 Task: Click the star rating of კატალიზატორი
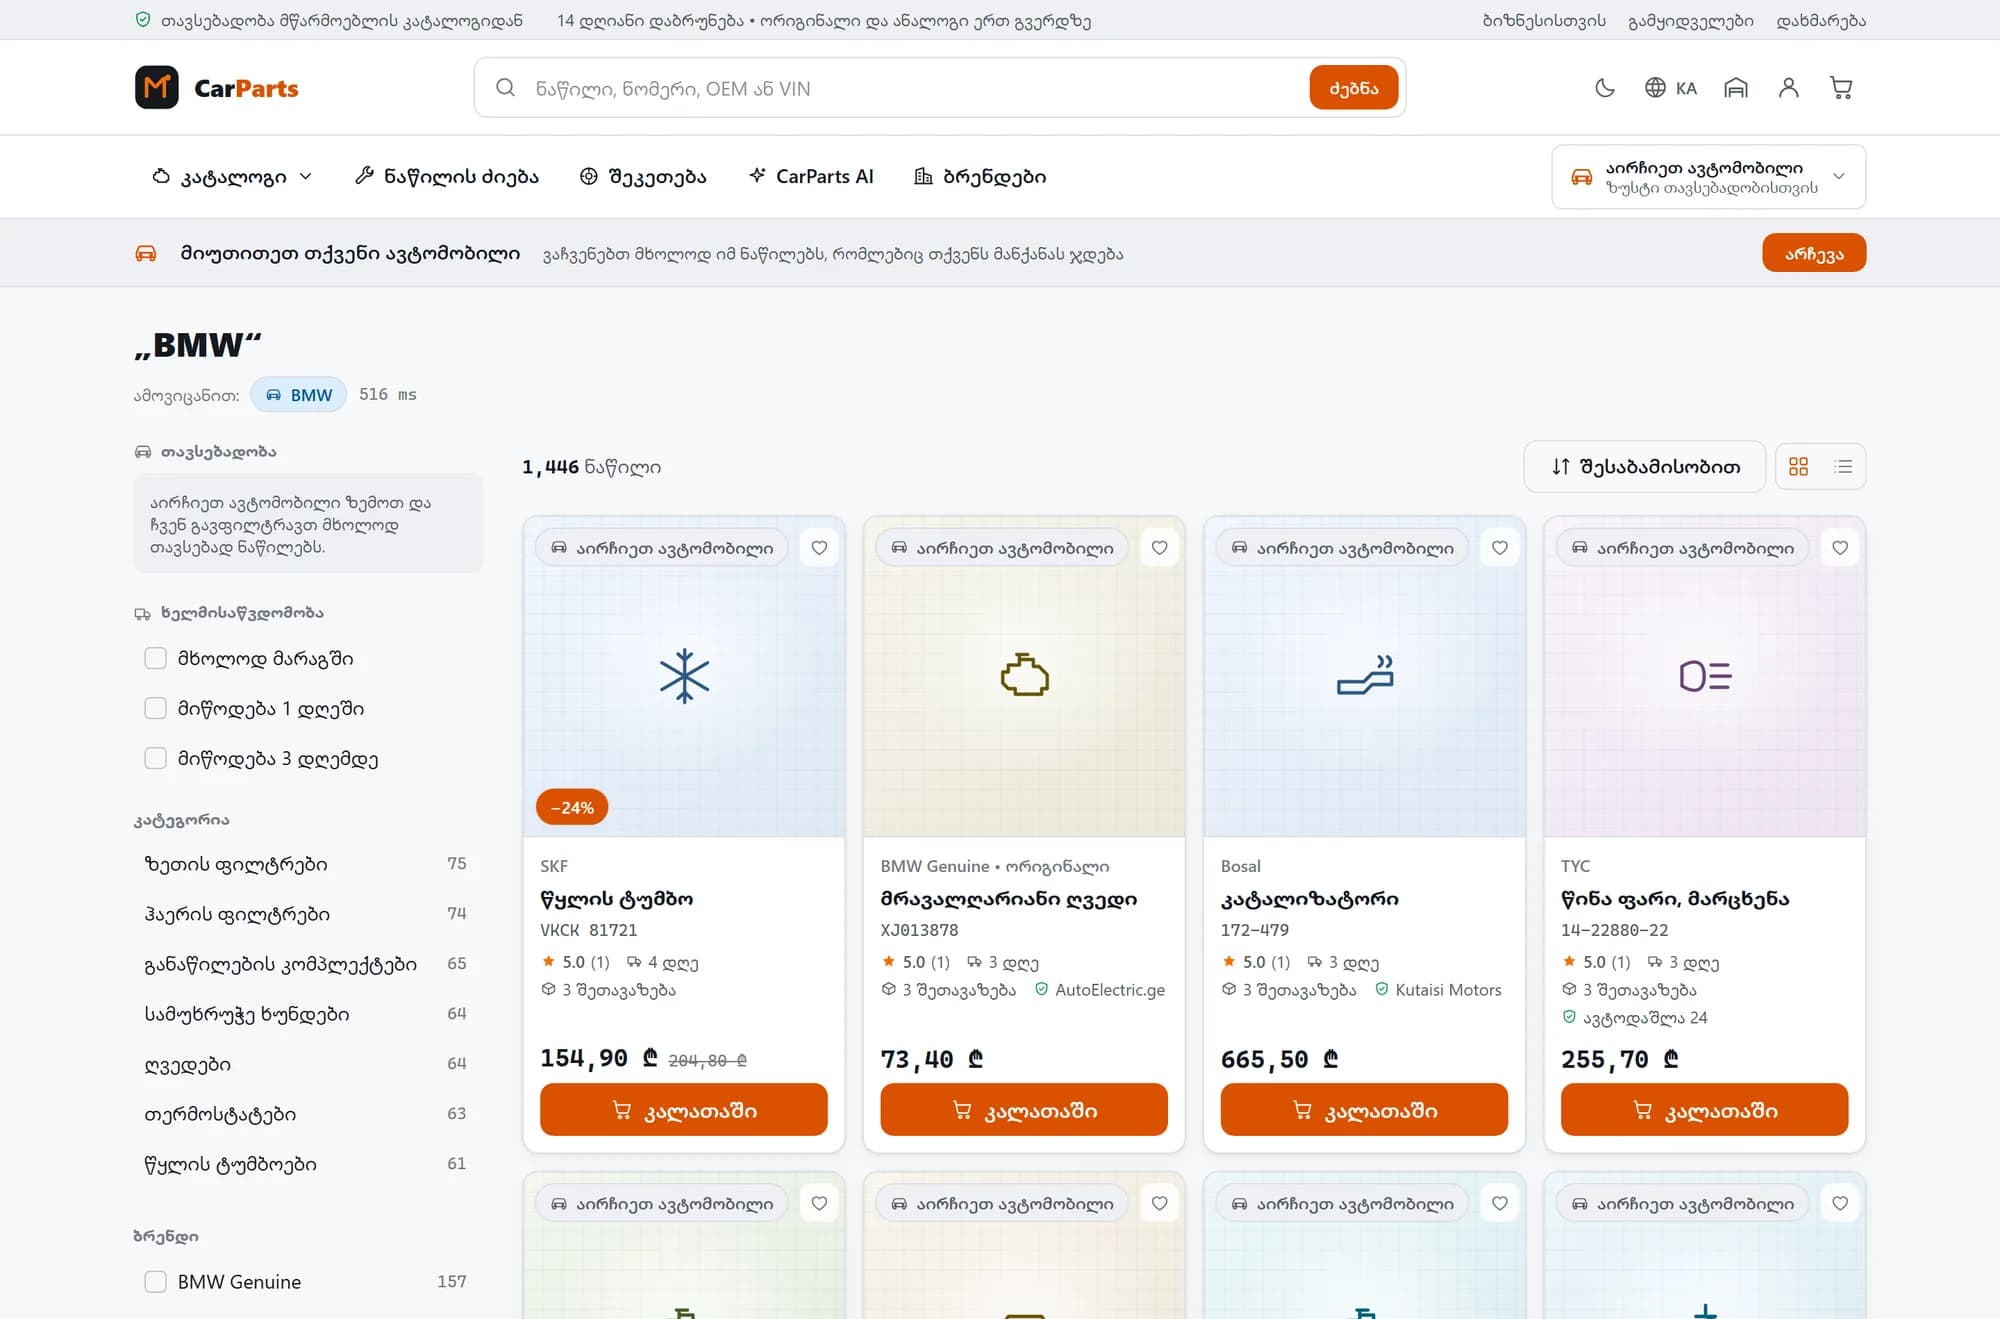(x=1256, y=962)
